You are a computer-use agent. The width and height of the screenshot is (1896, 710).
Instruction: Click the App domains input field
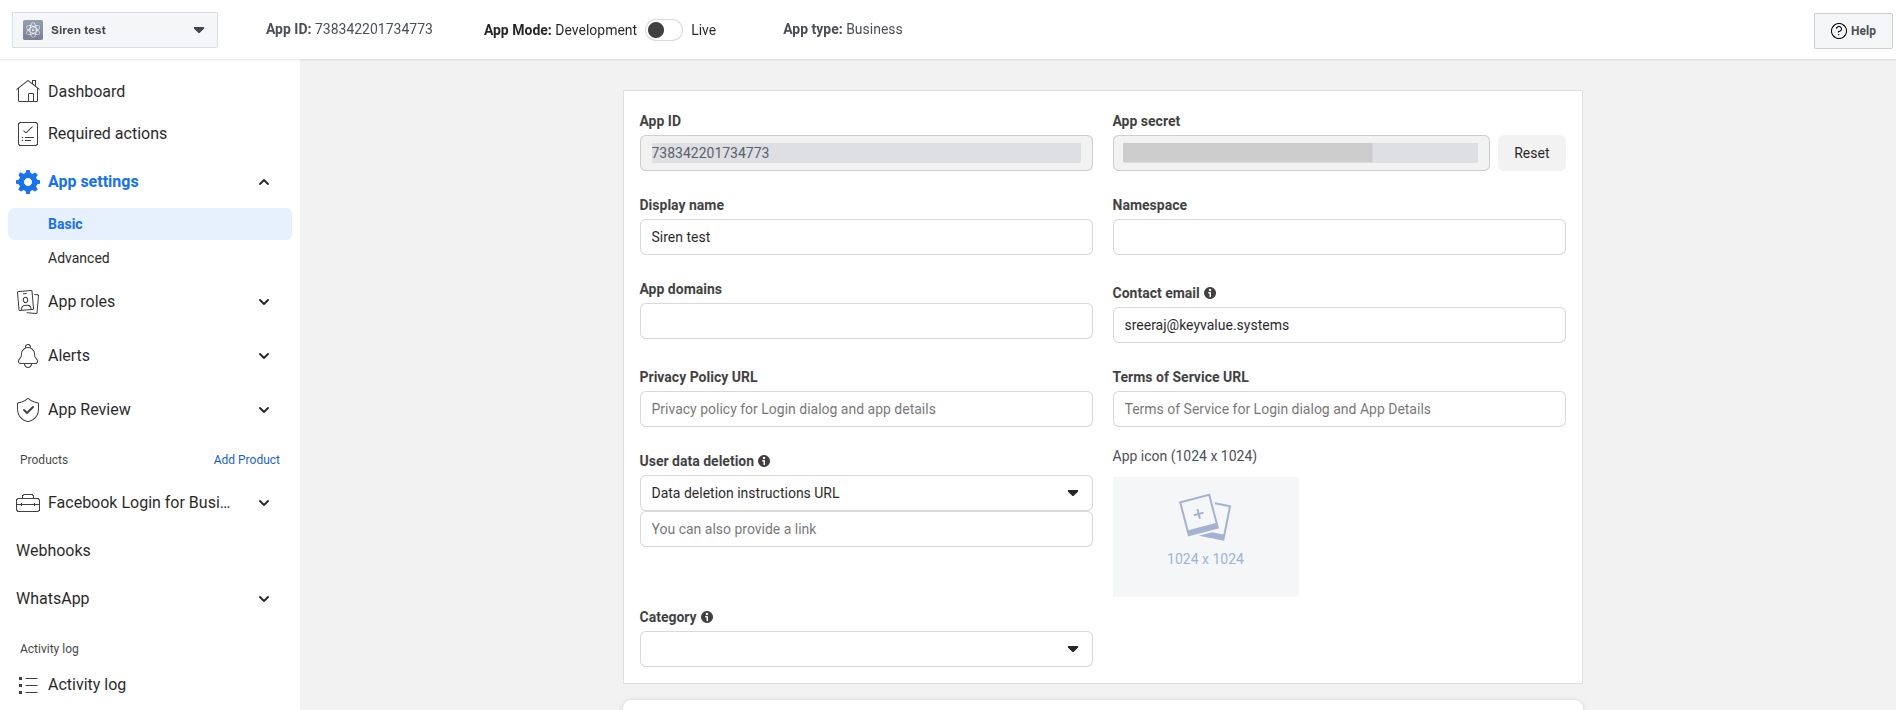click(x=866, y=321)
